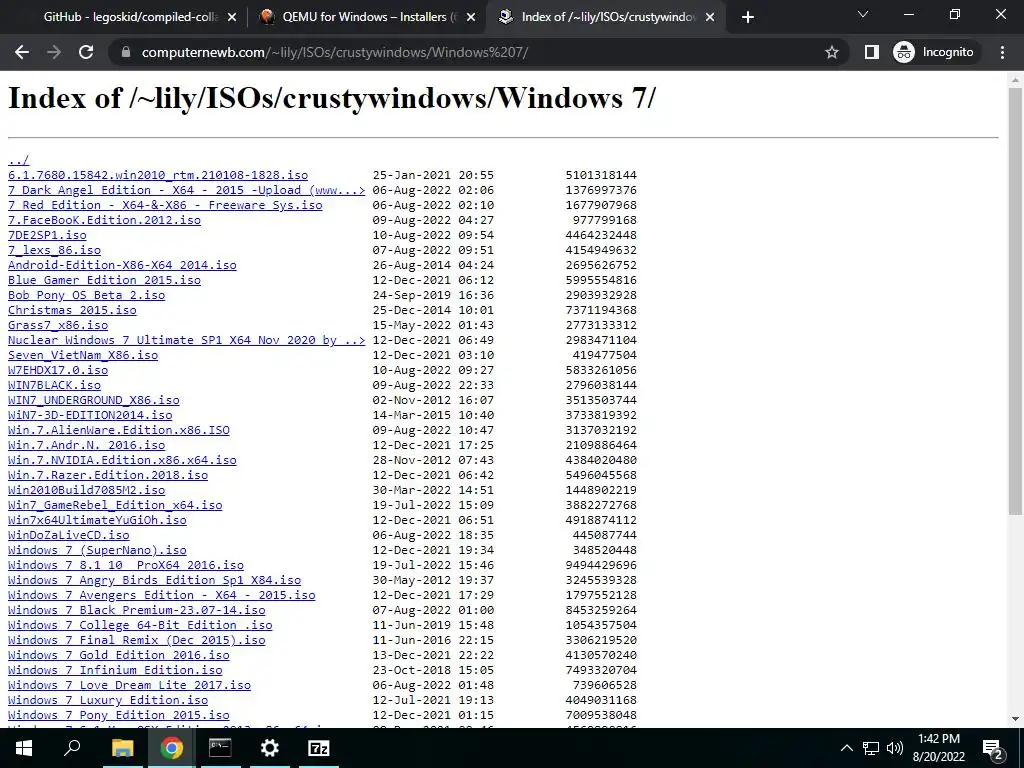The width and height of the screenshot is (1024, 768).
Task: Click Seven_VietNam_X86.iso
Action: 83,355
